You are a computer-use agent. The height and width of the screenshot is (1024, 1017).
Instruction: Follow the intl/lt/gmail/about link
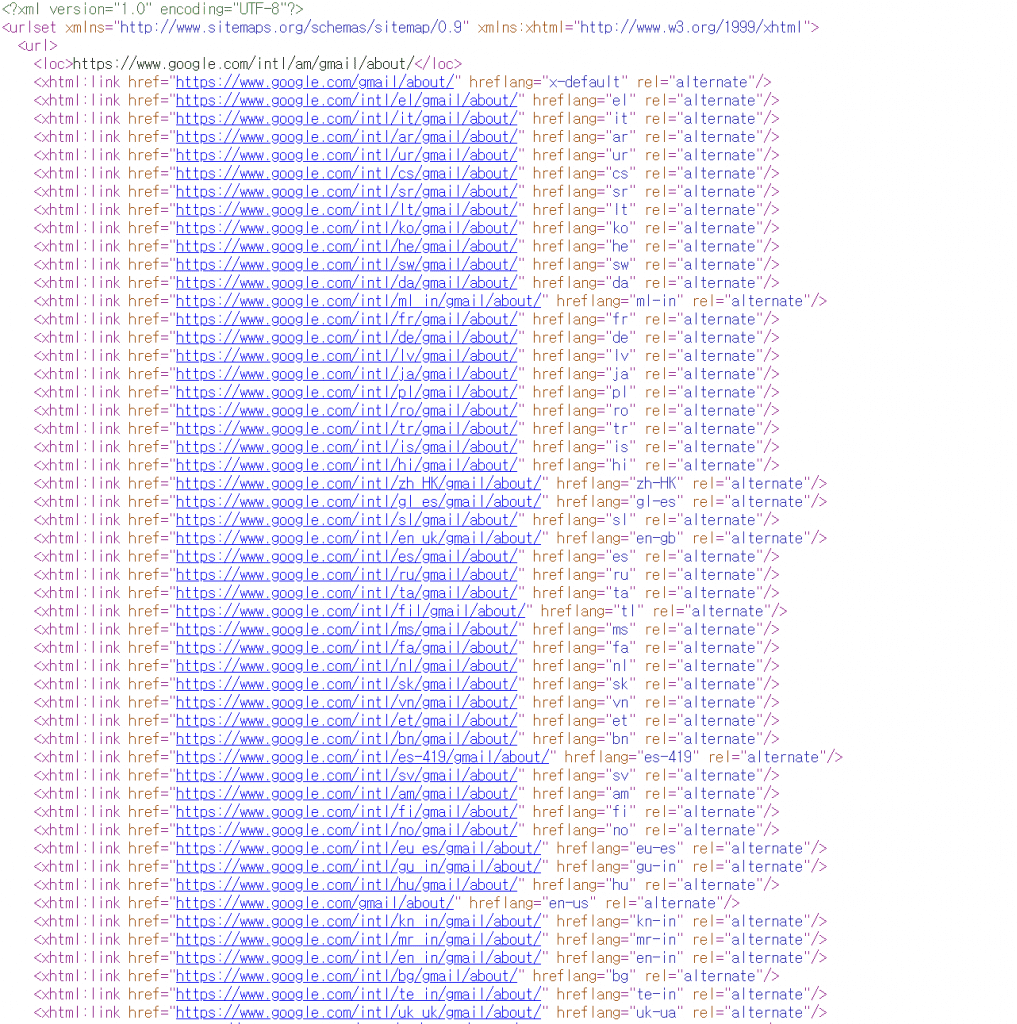pyautogui.click(x=346, y=210)
